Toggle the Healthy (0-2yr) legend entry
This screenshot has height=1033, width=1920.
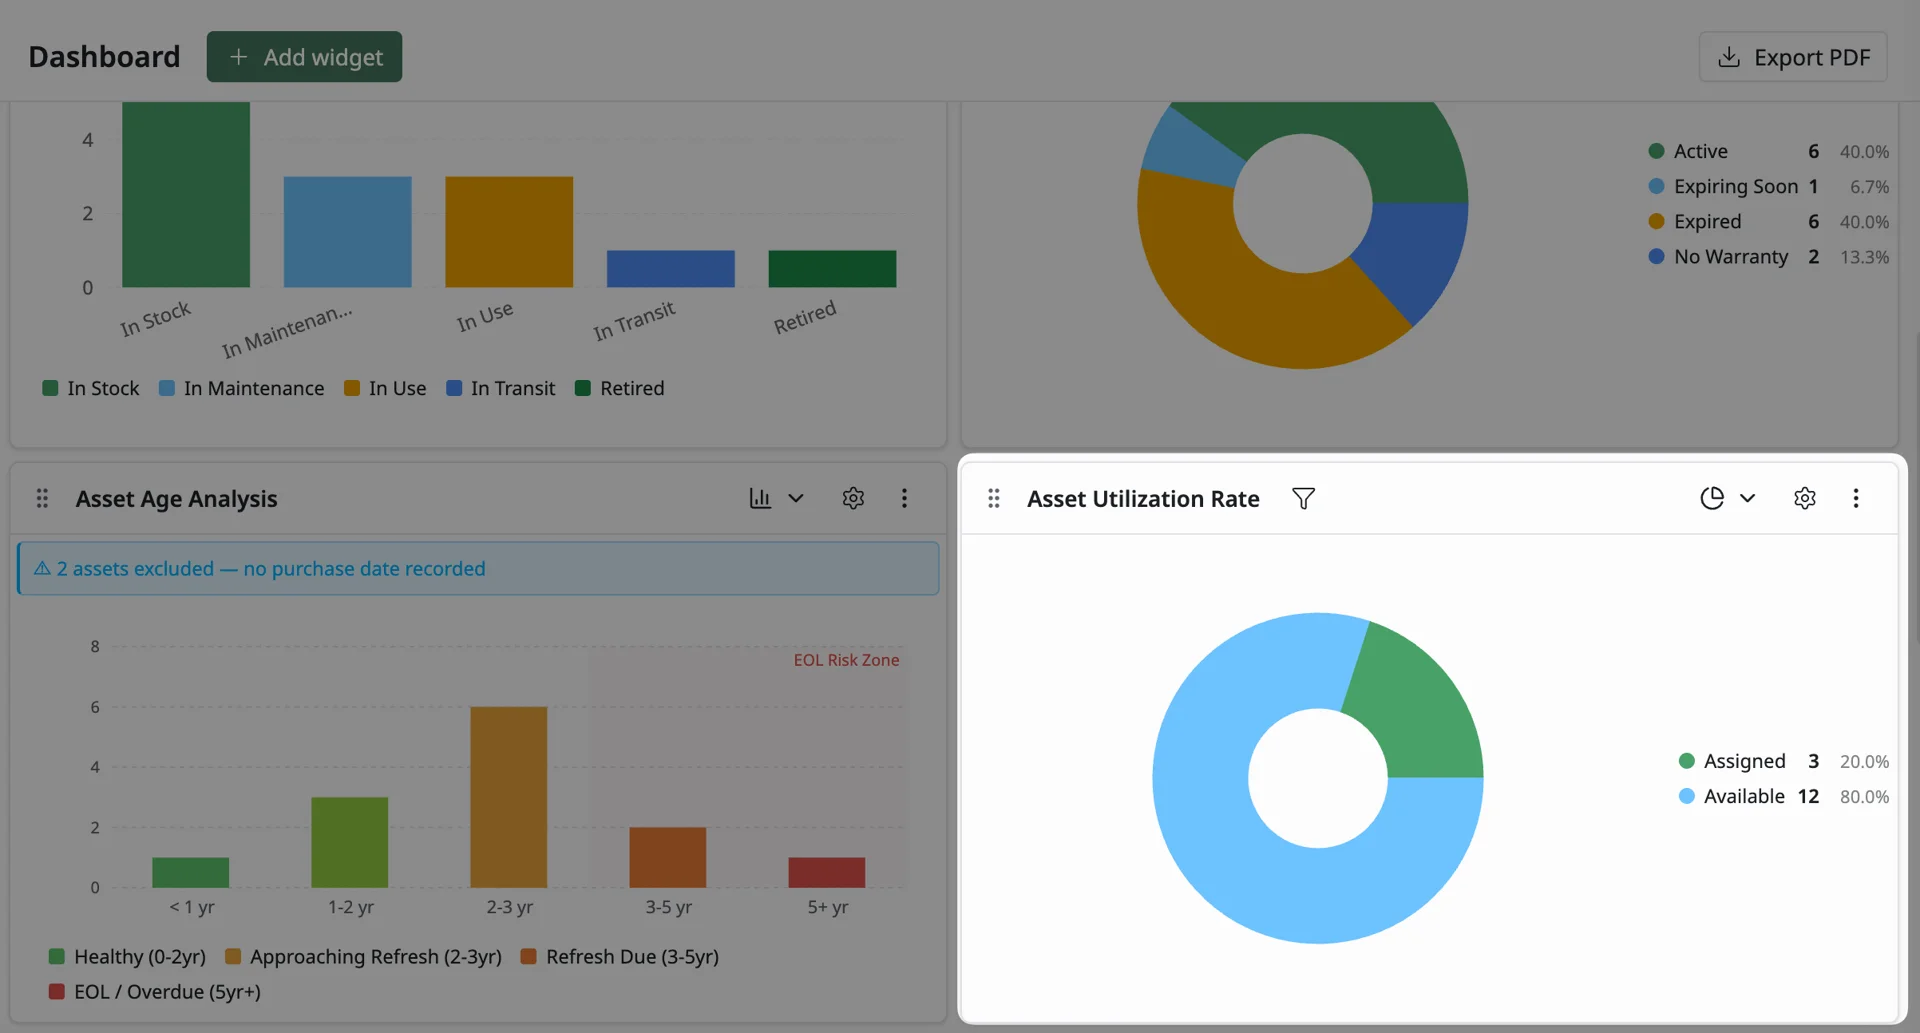click(x=127, y=957)
